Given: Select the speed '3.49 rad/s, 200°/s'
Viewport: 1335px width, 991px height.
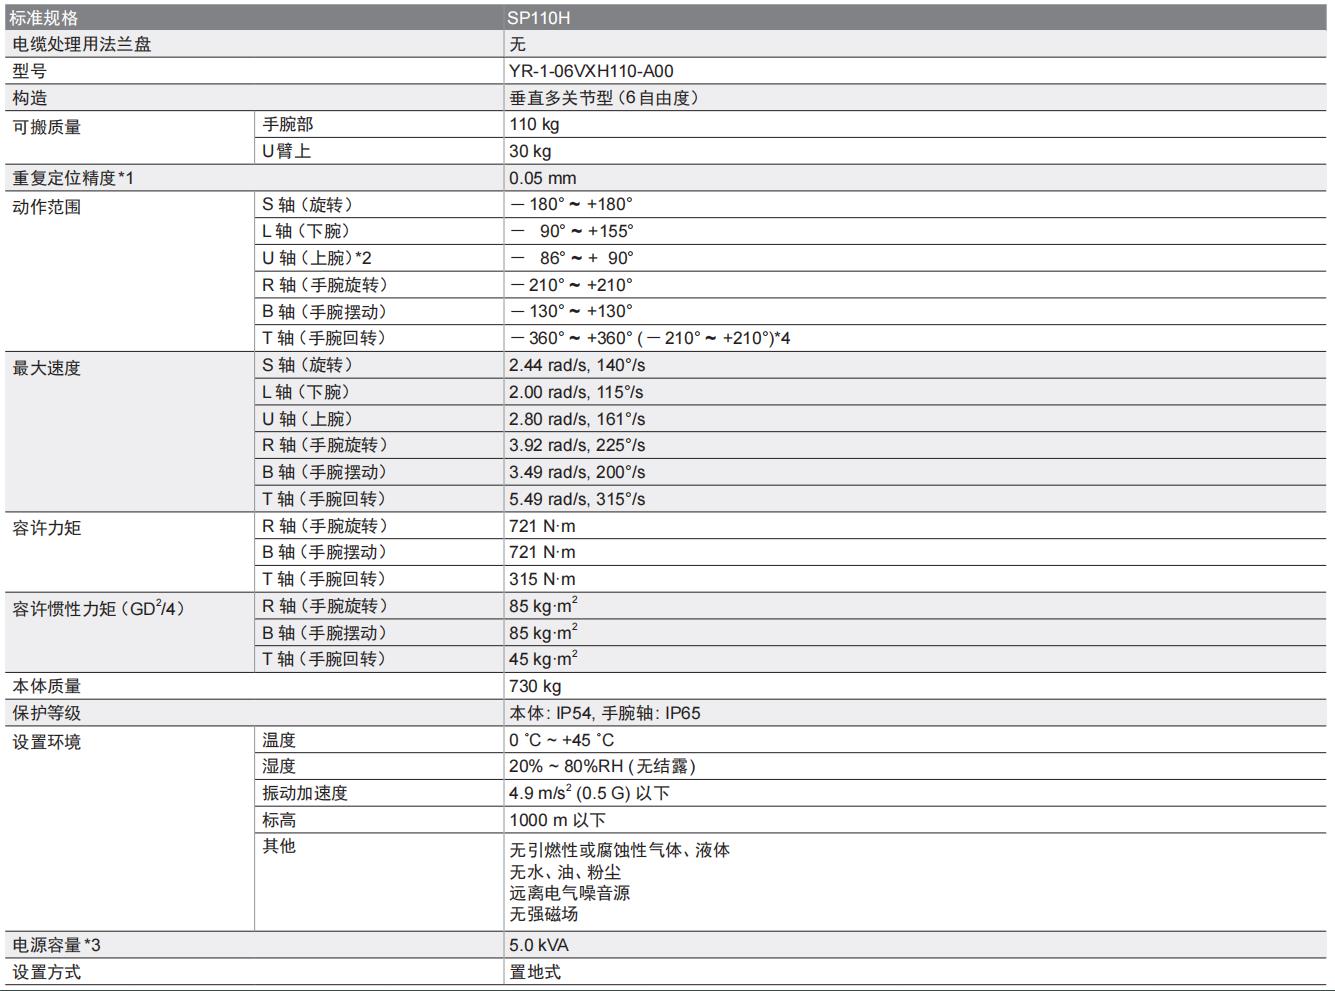Looking at the screenshot, I should click(x=577, y=472).
